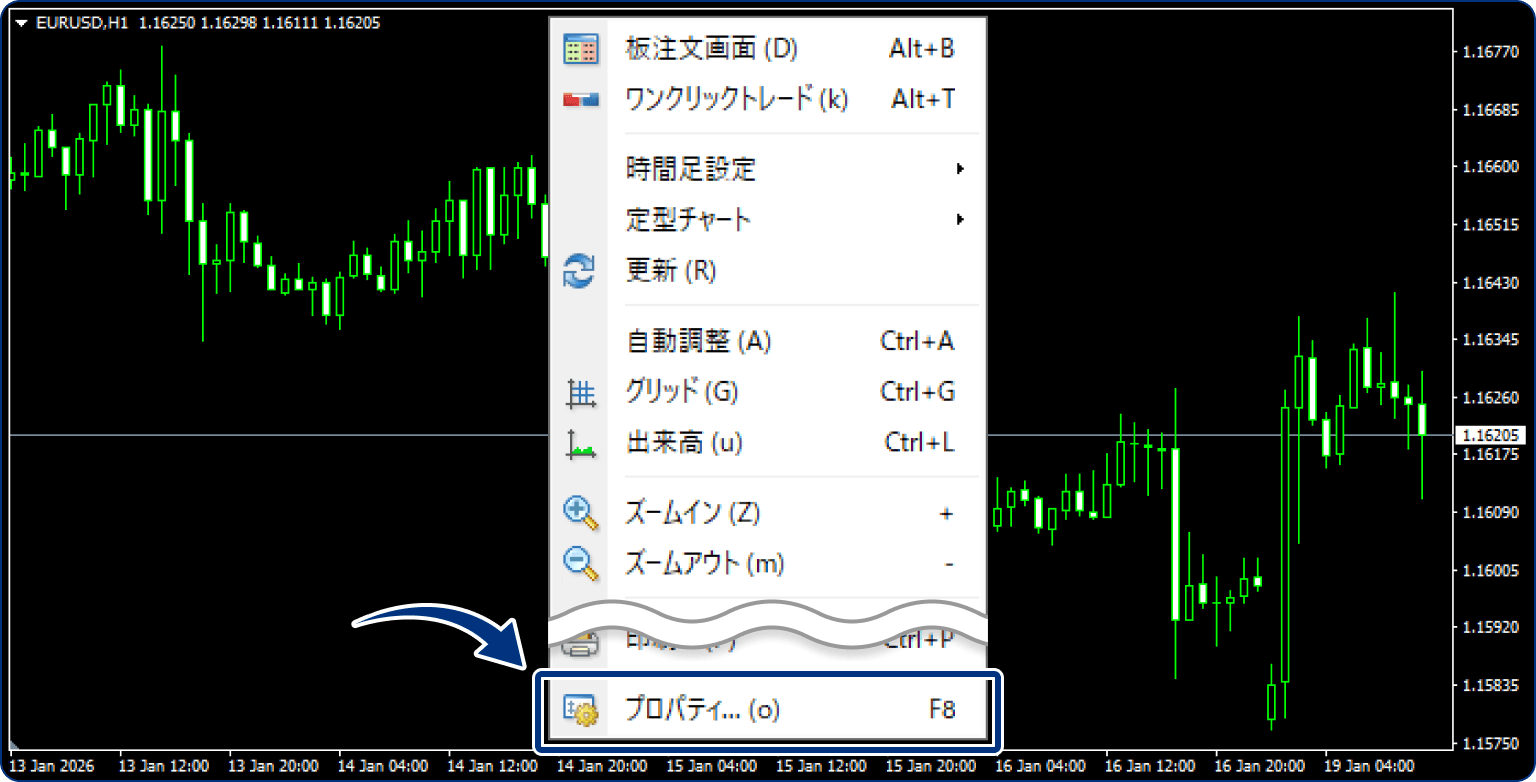The height and width of the screenshot is (782, 1536).
Task: Select the Zoom In magnifier icon
Action: 580,512
